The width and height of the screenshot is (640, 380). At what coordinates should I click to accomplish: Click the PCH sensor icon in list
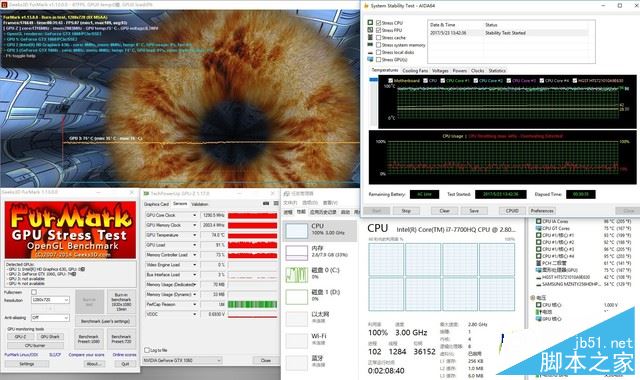(539, 263)
